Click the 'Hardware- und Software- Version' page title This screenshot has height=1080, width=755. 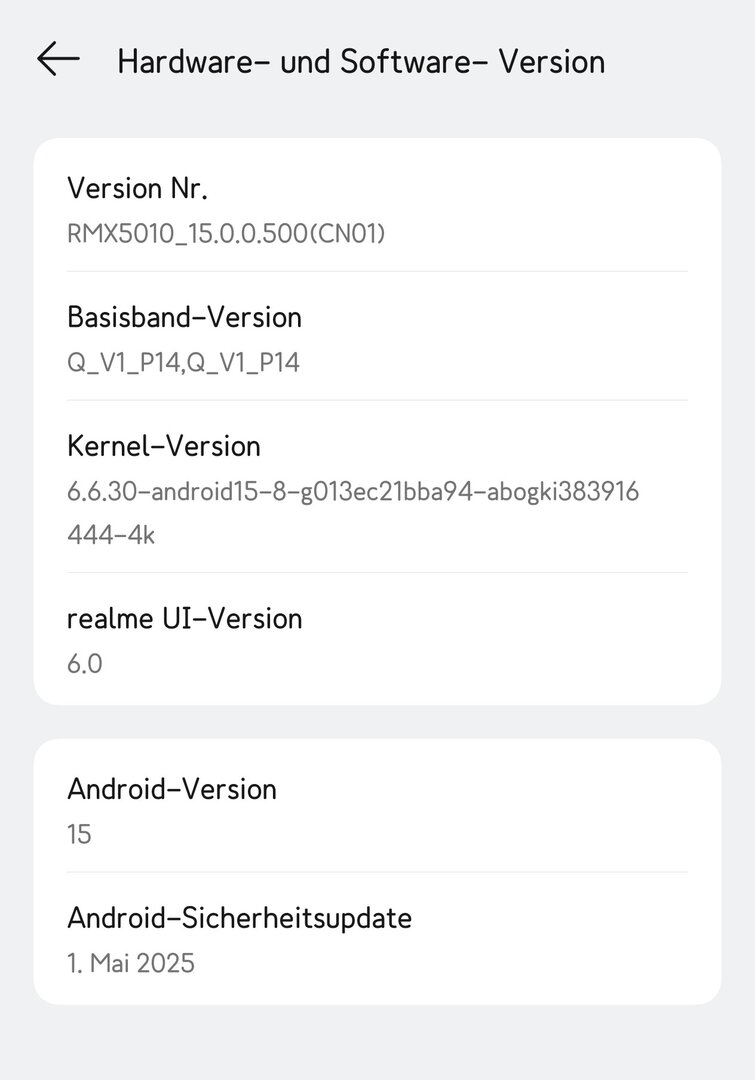click(x=361, y=61)
